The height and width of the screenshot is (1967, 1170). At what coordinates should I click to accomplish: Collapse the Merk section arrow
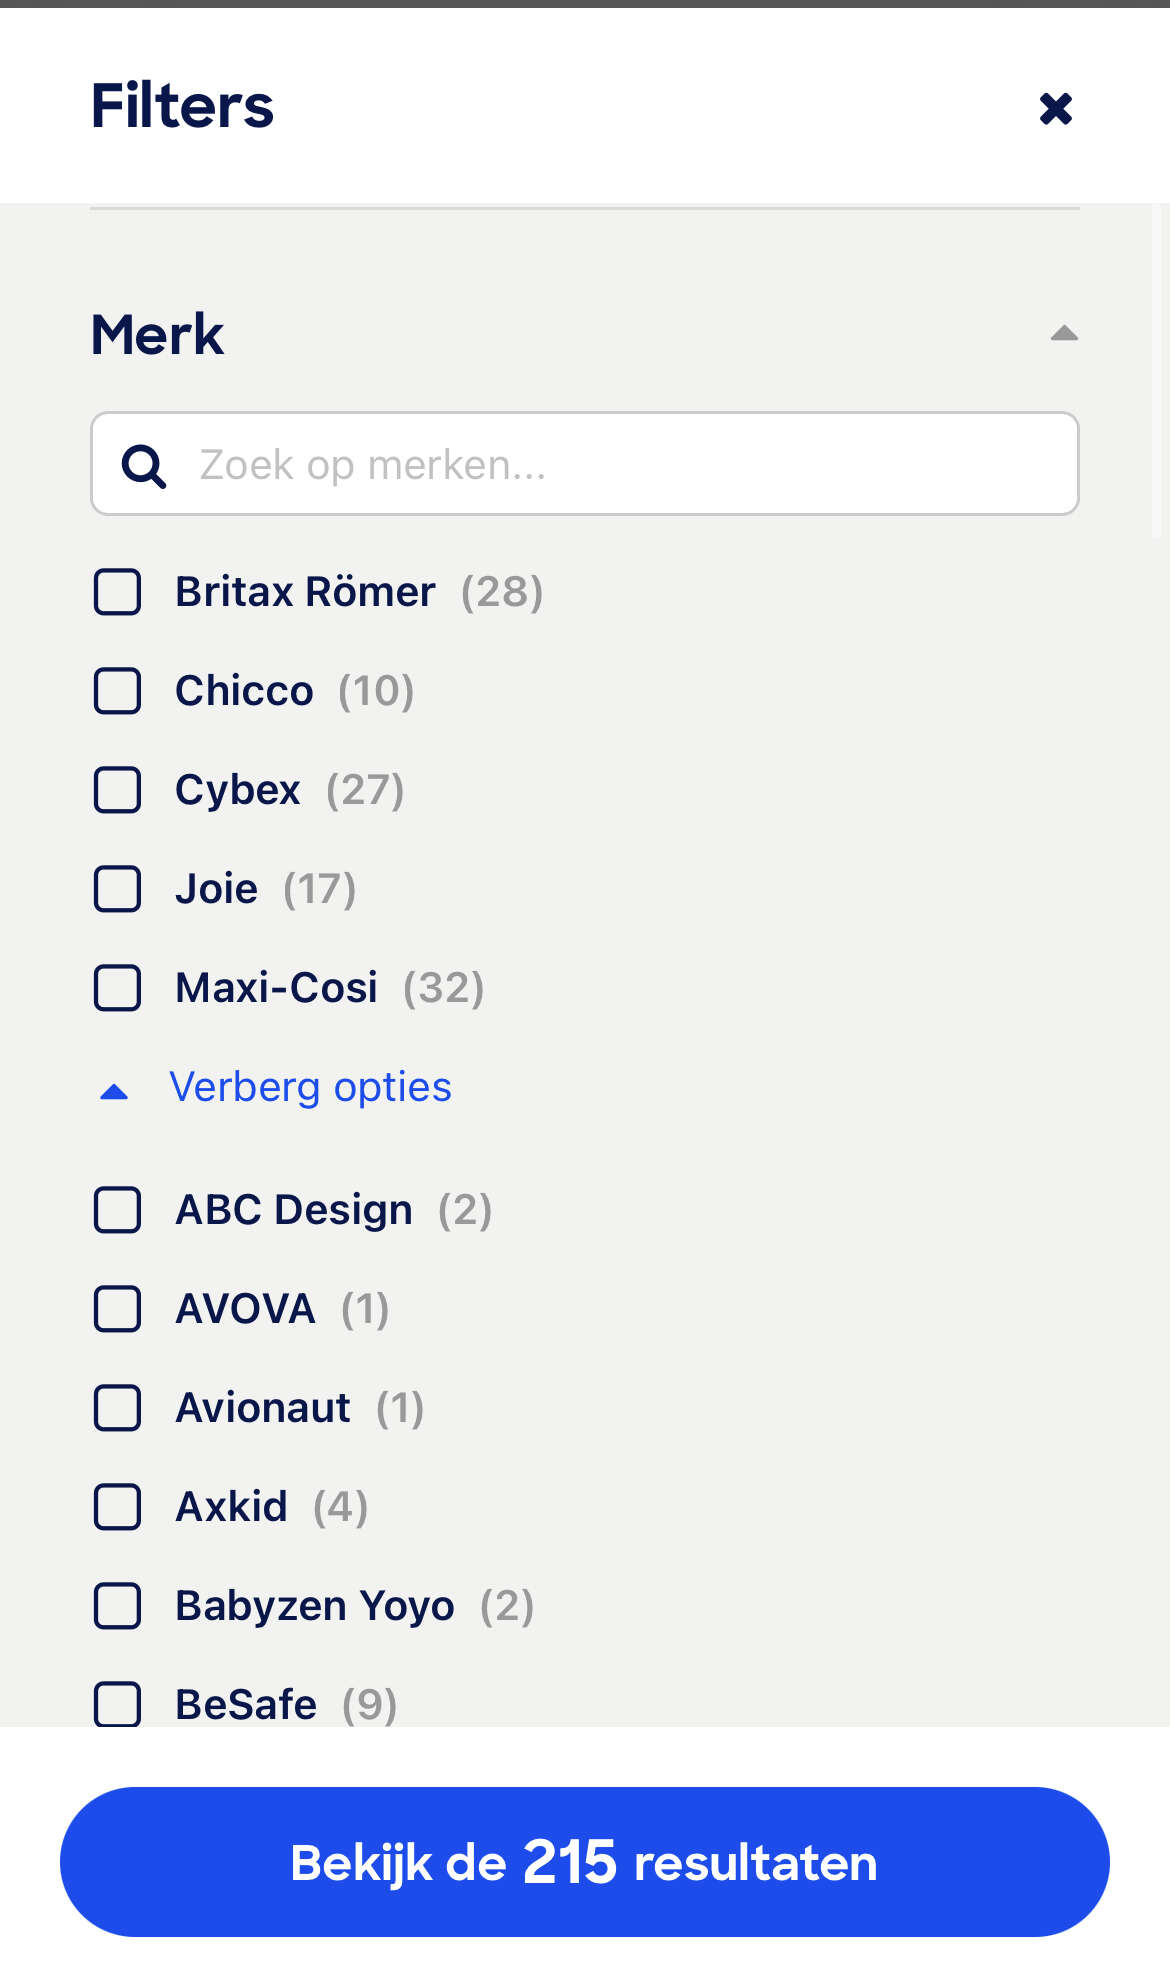[1064, 333]
